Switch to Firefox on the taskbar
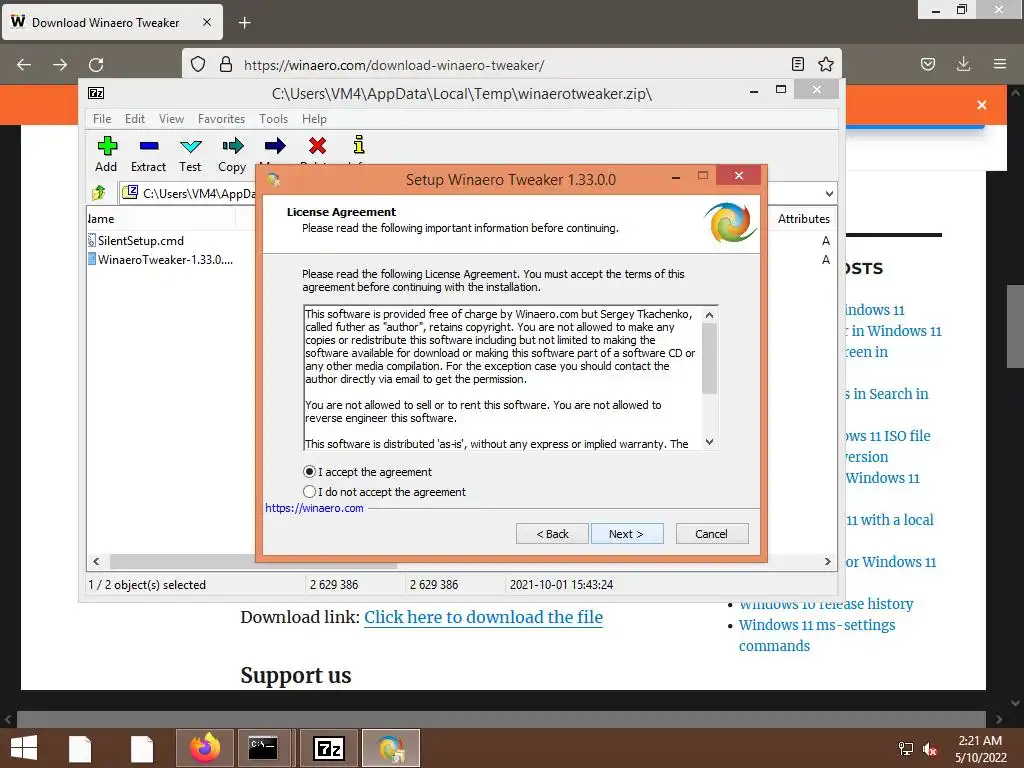Image resolution: width=1024 pixels, height=768 pixels. tap(205, 748)
